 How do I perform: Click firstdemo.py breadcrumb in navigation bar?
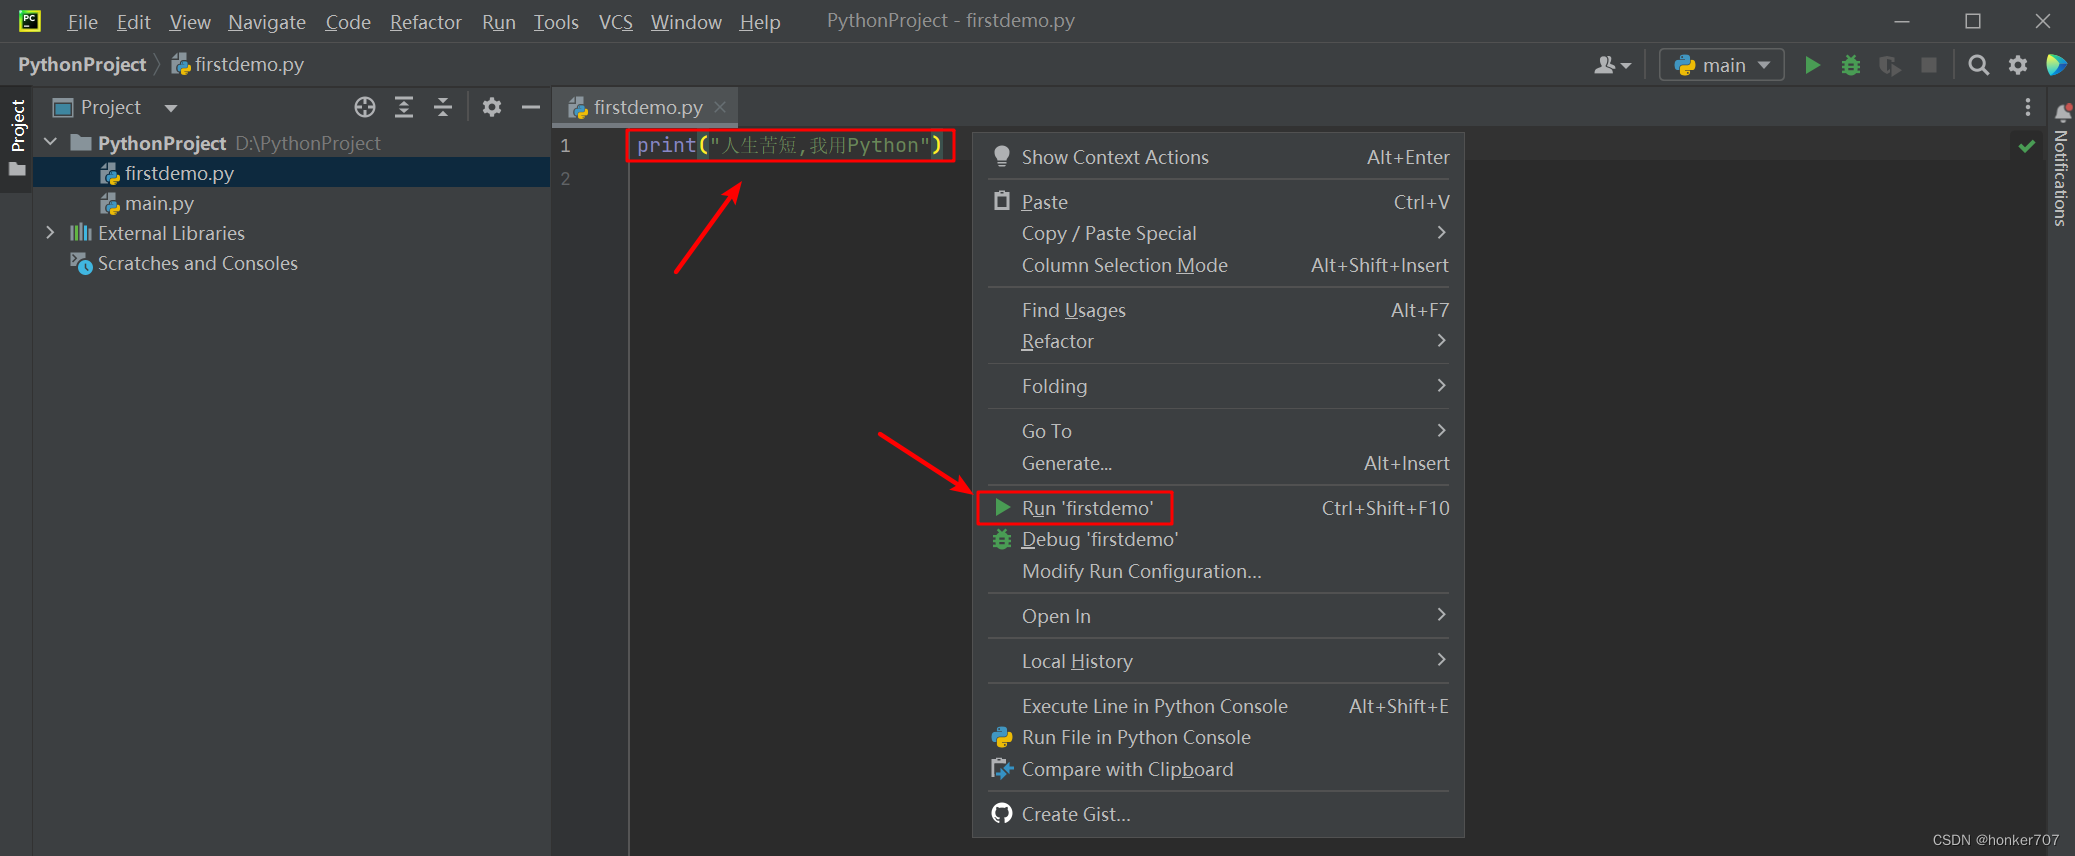pos(238,65)
